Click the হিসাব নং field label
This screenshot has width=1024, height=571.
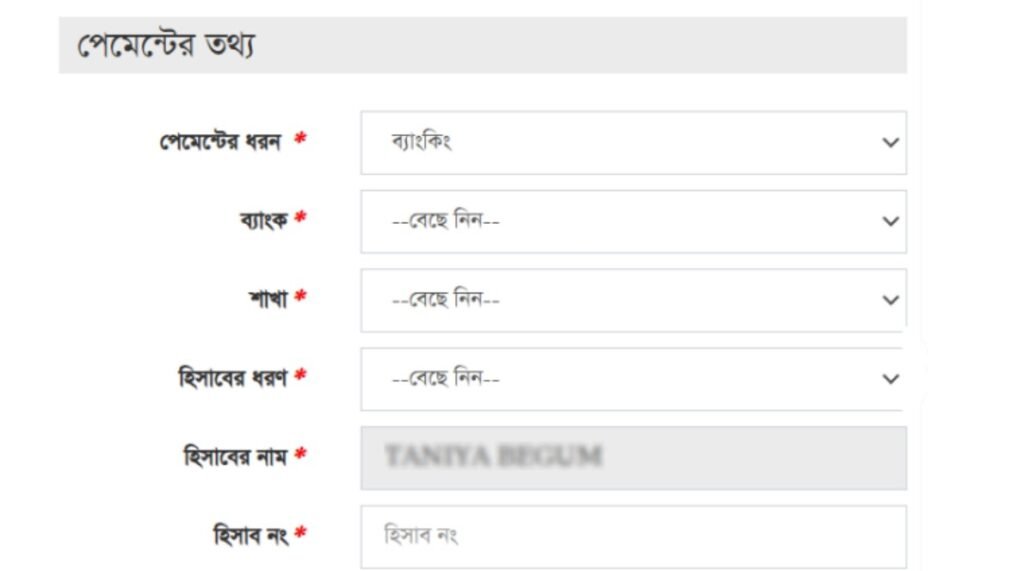tap(250, 536)
